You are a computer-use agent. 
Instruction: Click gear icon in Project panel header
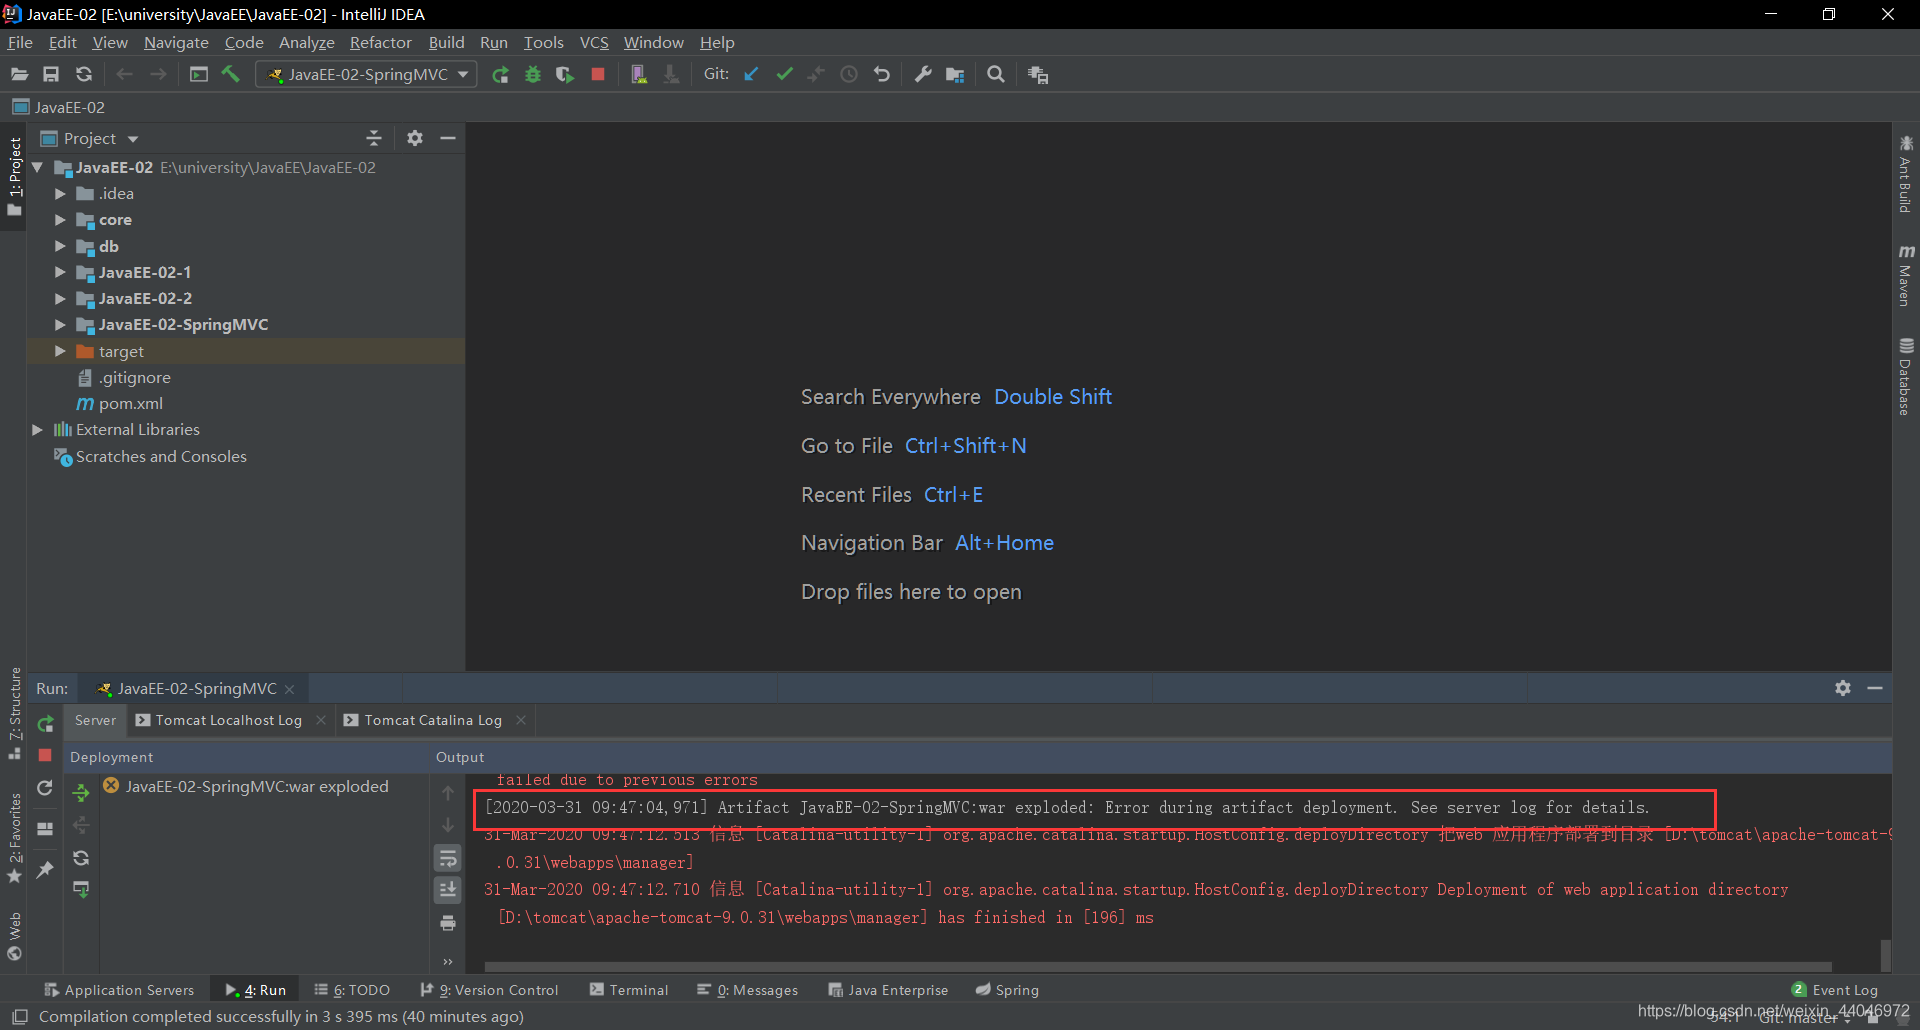(x=415, y=138)
